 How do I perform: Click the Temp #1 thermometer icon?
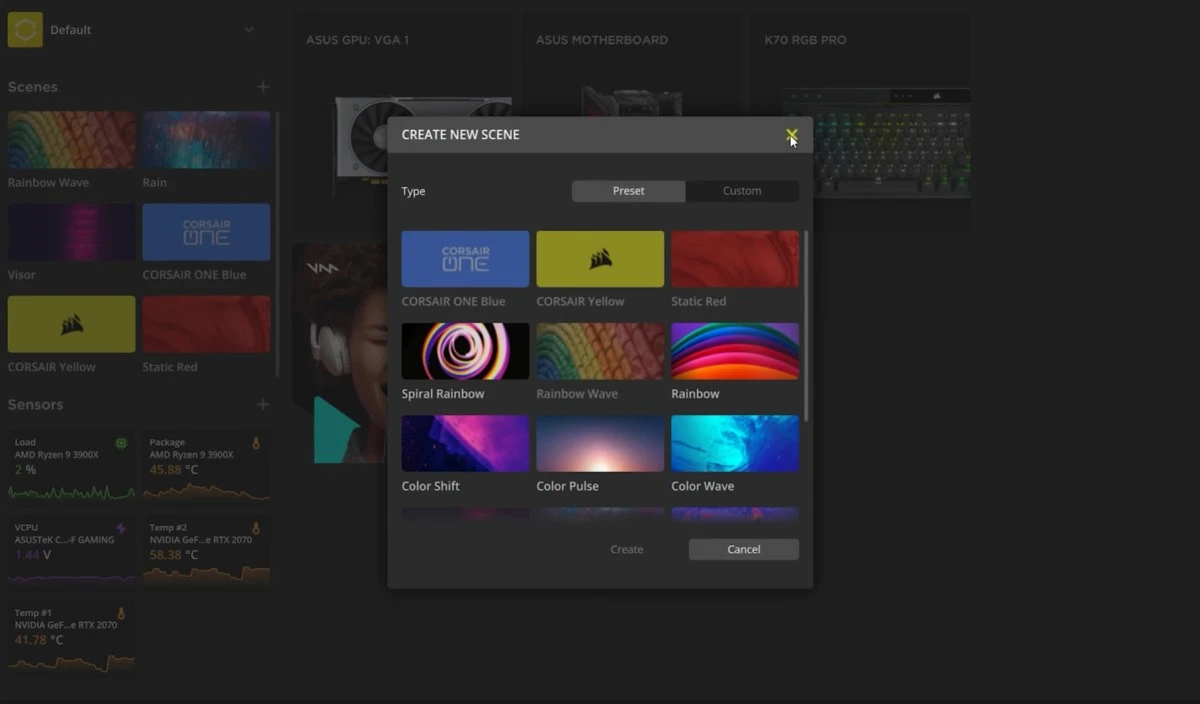tap(121, 613)
